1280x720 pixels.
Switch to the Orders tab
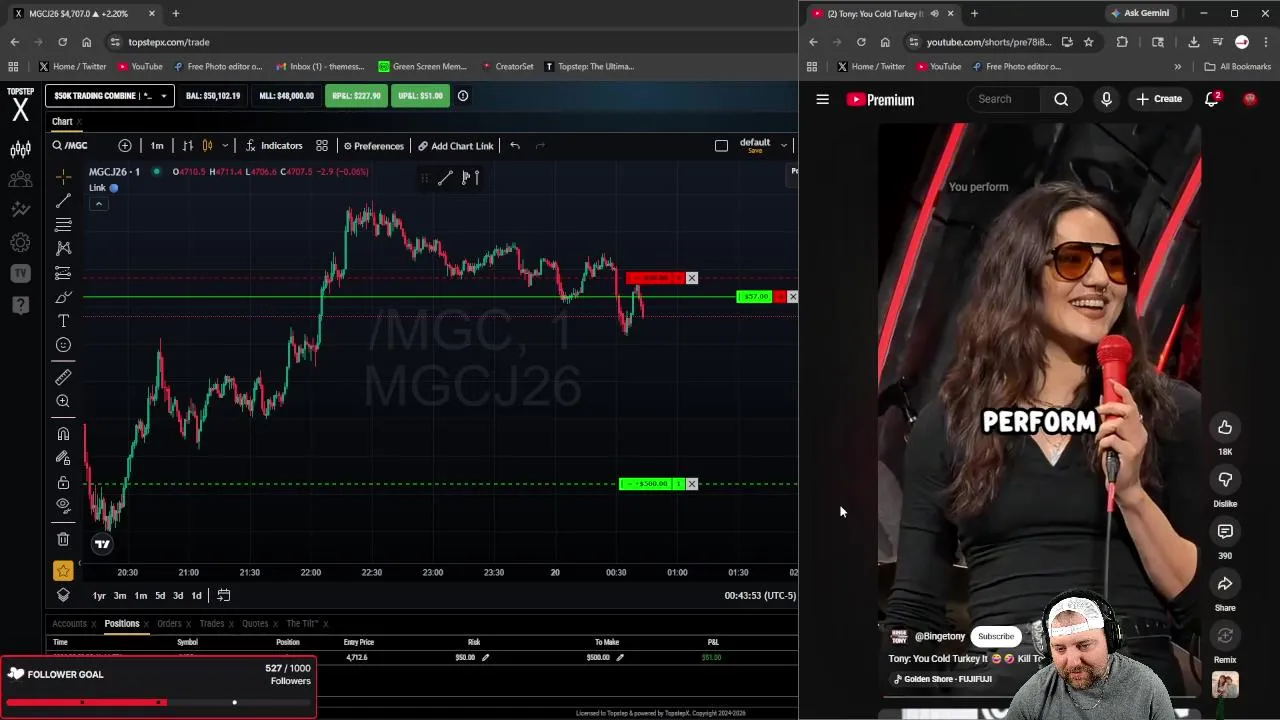(169, 624)
